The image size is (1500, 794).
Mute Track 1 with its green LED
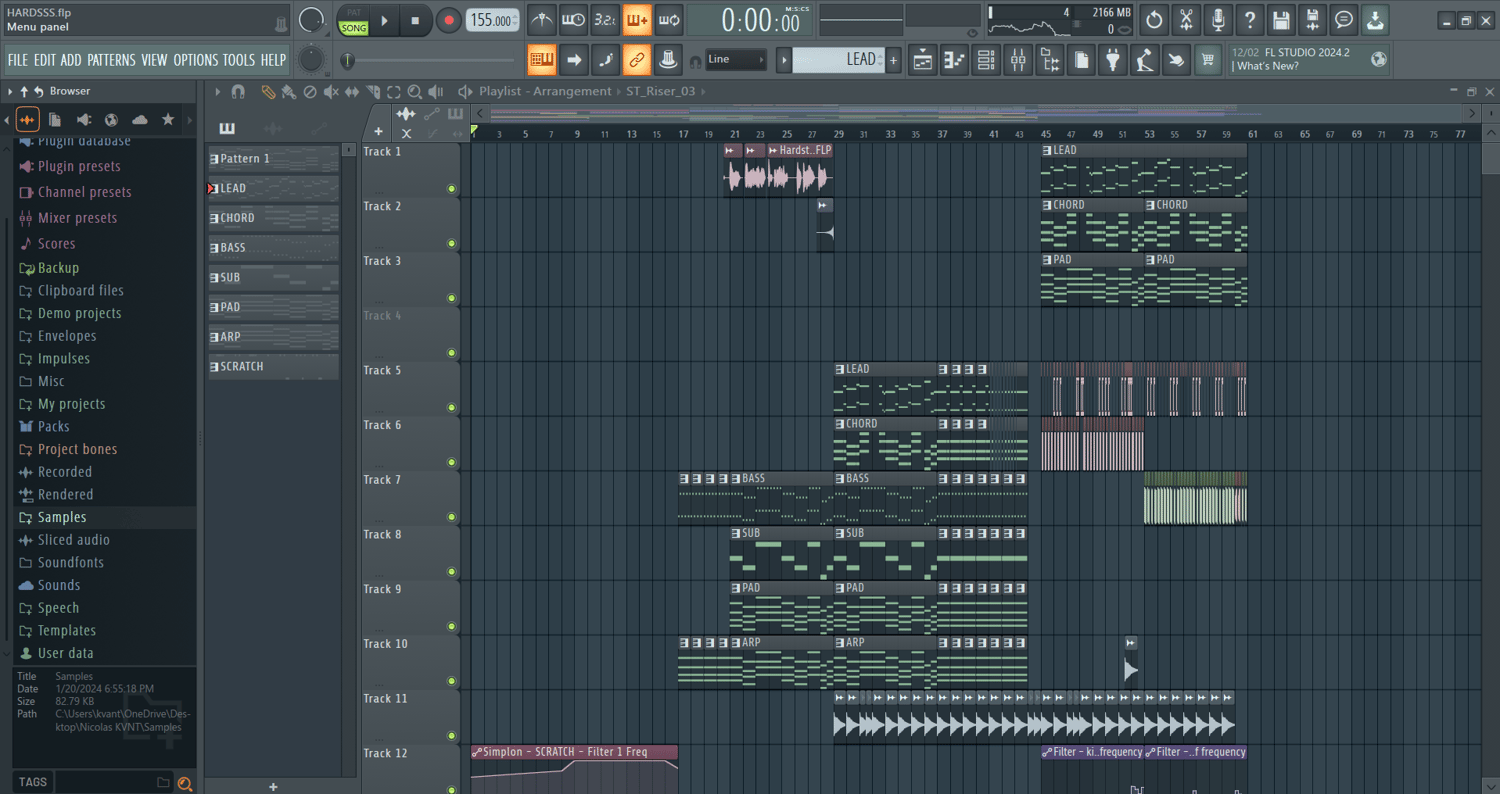(x=452, y=188)
